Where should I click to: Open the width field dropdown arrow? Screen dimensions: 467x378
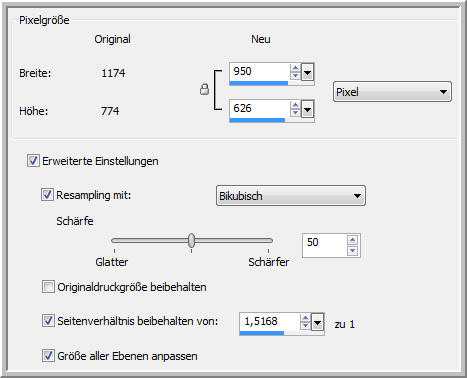pos(307,72)
